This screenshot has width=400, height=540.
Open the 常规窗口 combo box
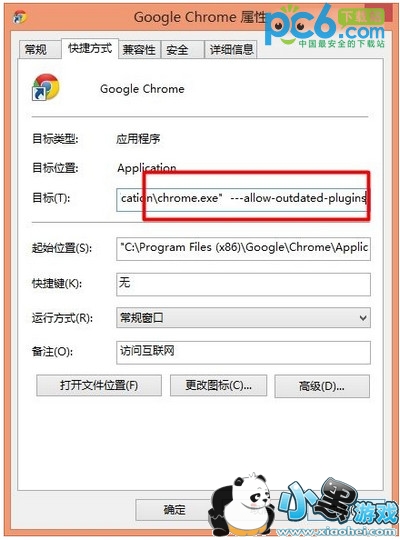pos(243,318)
